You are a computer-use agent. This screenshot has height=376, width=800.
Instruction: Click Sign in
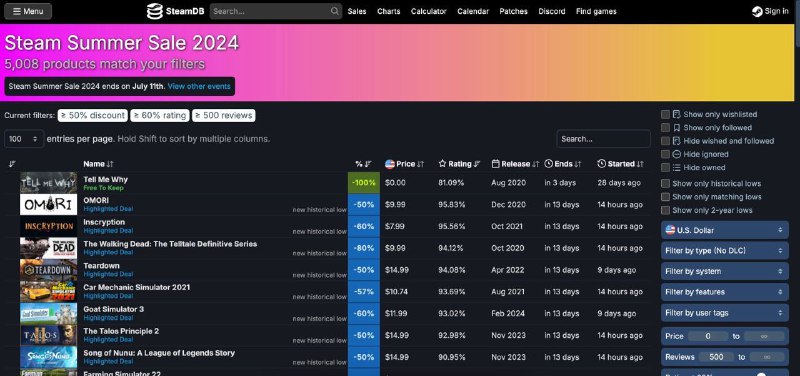point(777,11)
